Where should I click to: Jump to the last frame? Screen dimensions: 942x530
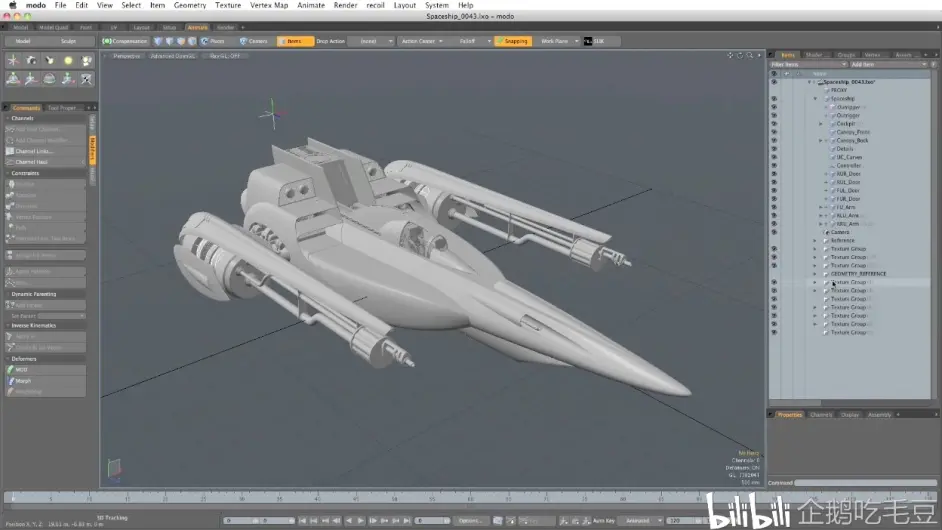[x=407, y=520]
